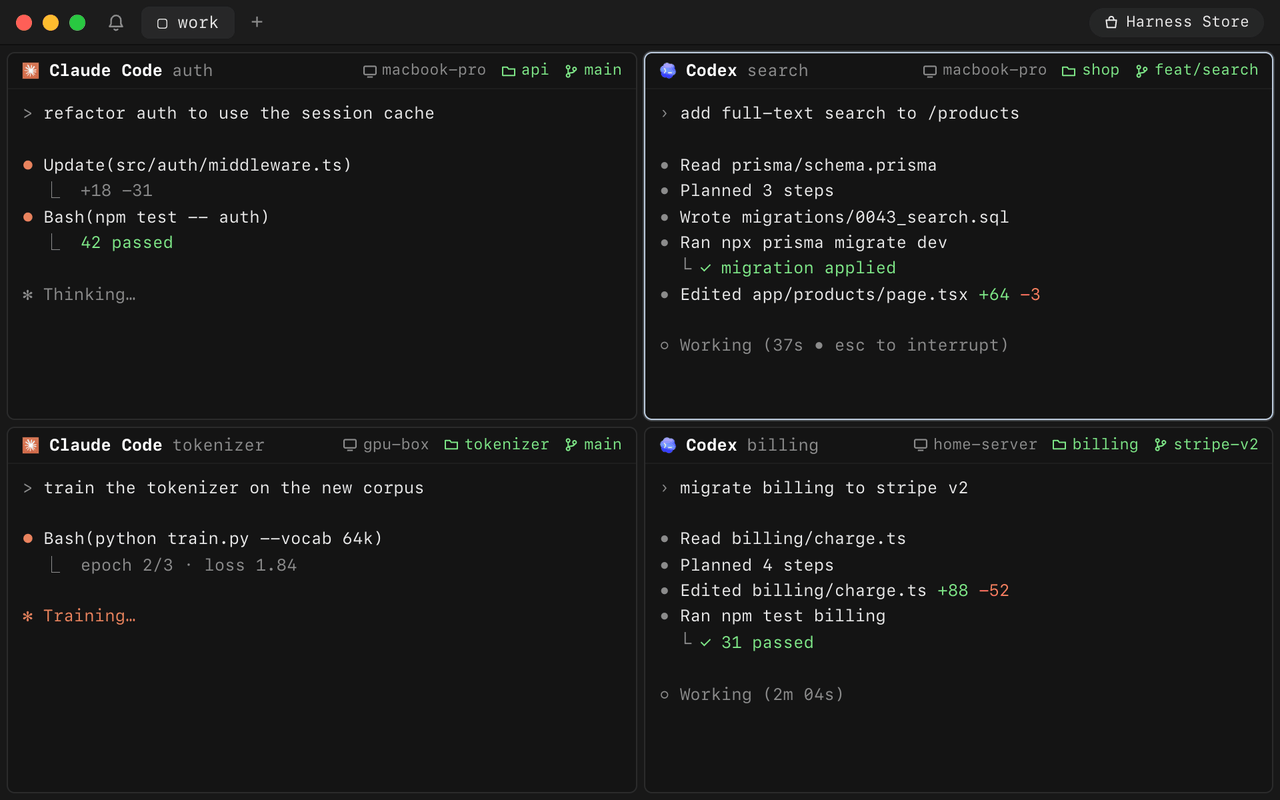Select macbook-pro host in search pane
The width and height of the screenshot is (1280, 800).
(985, 70)
